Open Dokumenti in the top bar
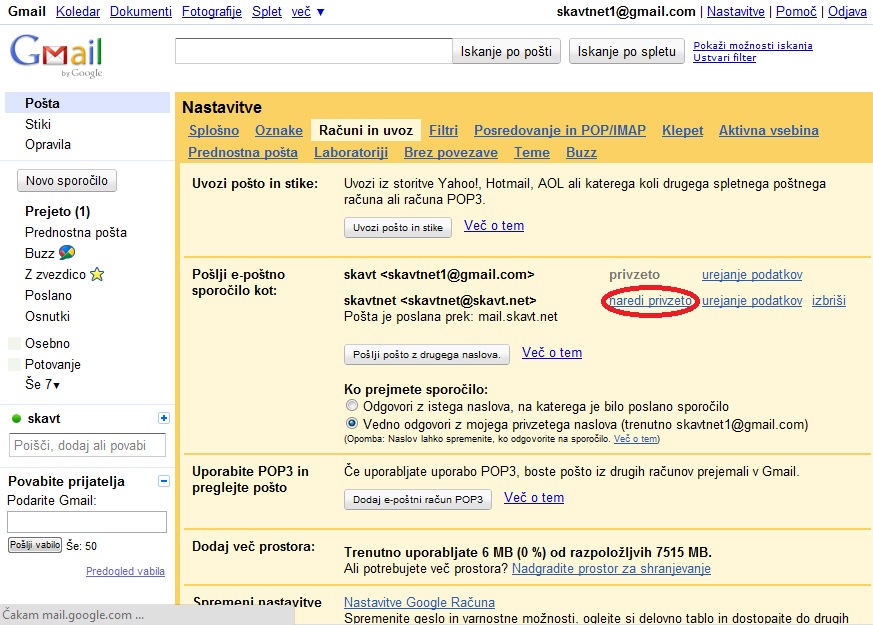The height and width of the screenshot is (625, 873). pyautogui.click(x=141, y=11)
